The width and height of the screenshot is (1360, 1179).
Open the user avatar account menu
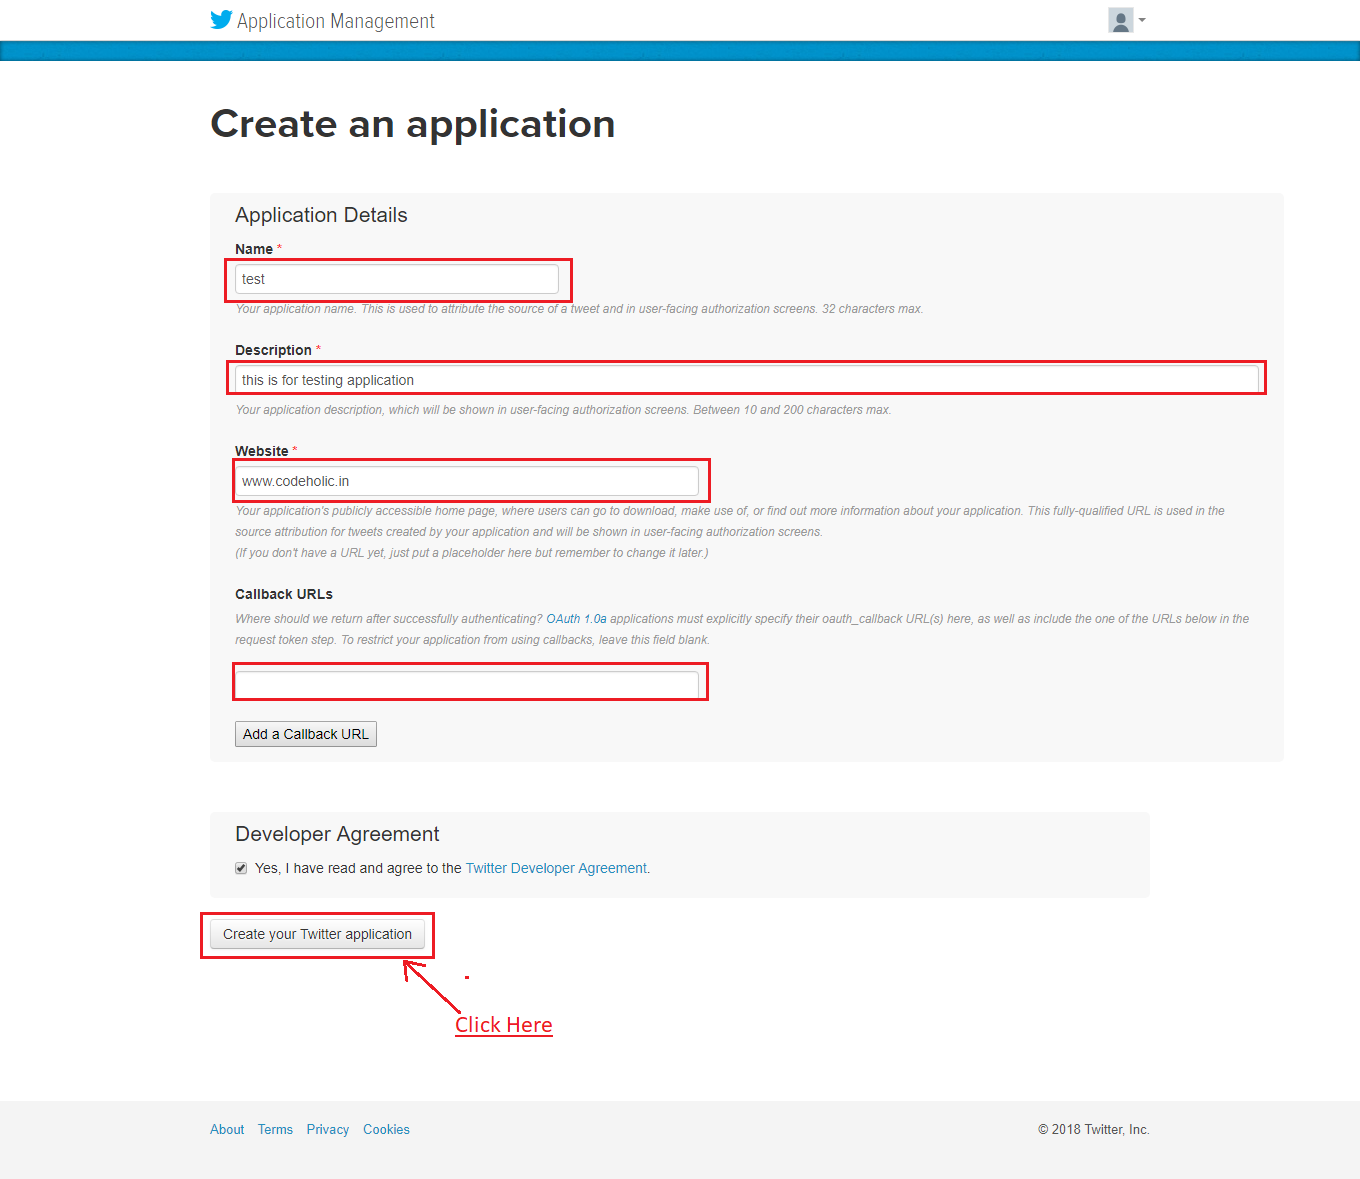[1127, 20]
